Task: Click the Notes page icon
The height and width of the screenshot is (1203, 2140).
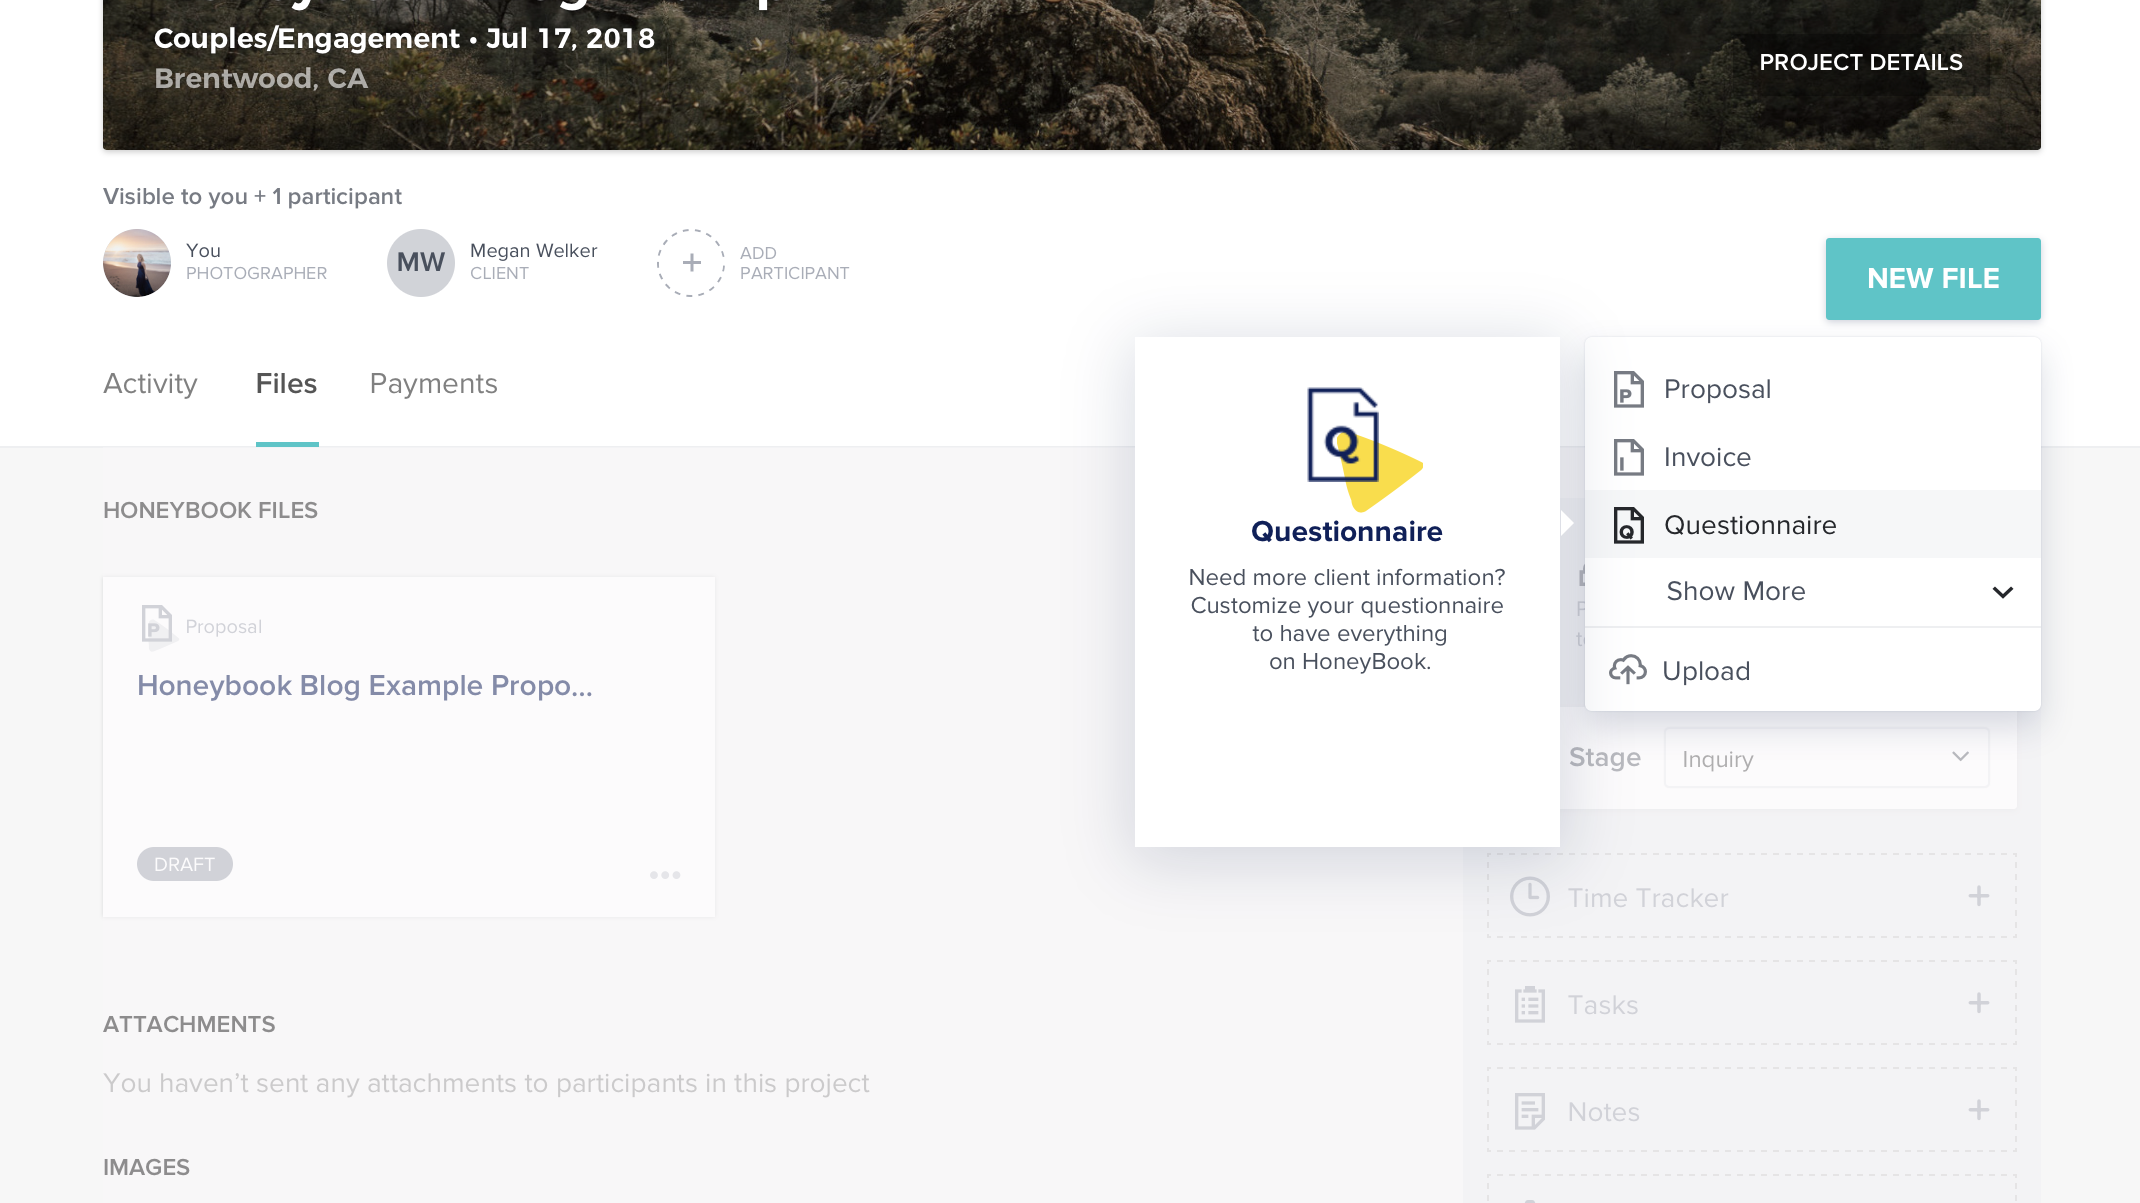Action: click(x=1530, y=1111)
